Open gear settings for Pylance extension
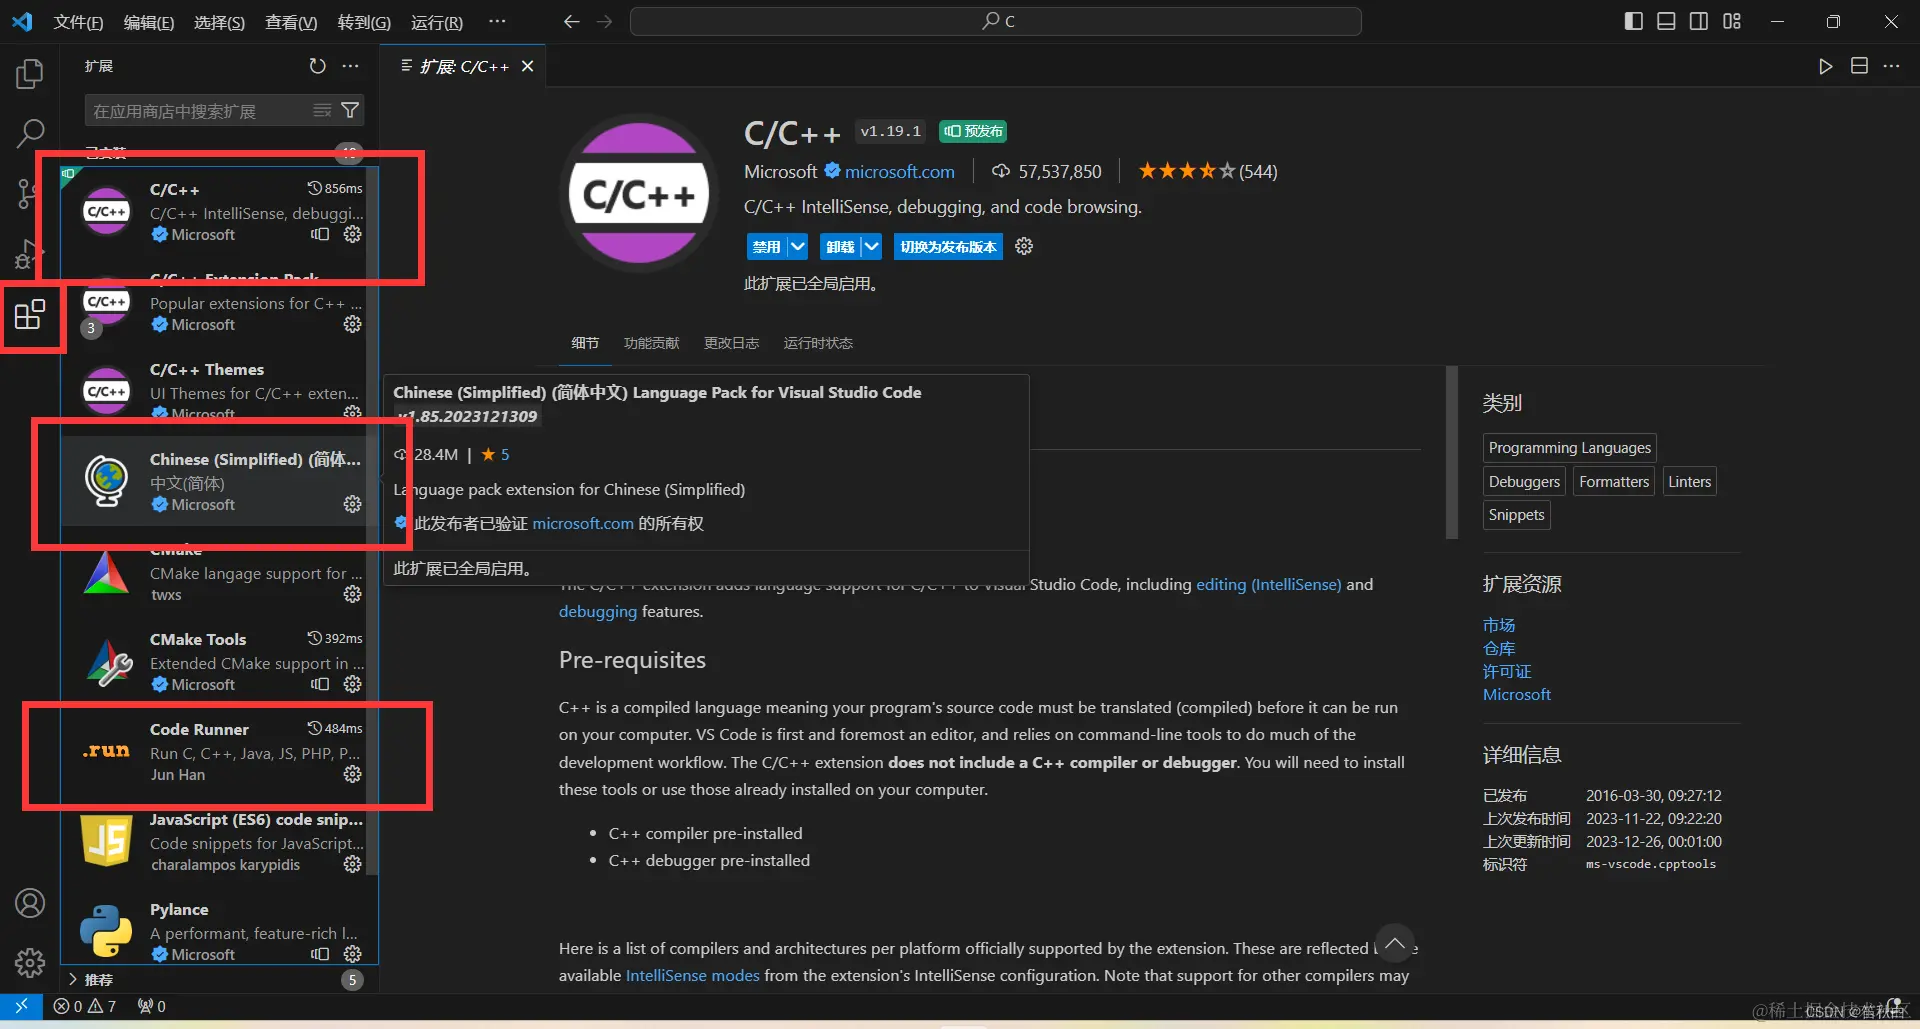1920x1029 pixels. click(352, 954)
